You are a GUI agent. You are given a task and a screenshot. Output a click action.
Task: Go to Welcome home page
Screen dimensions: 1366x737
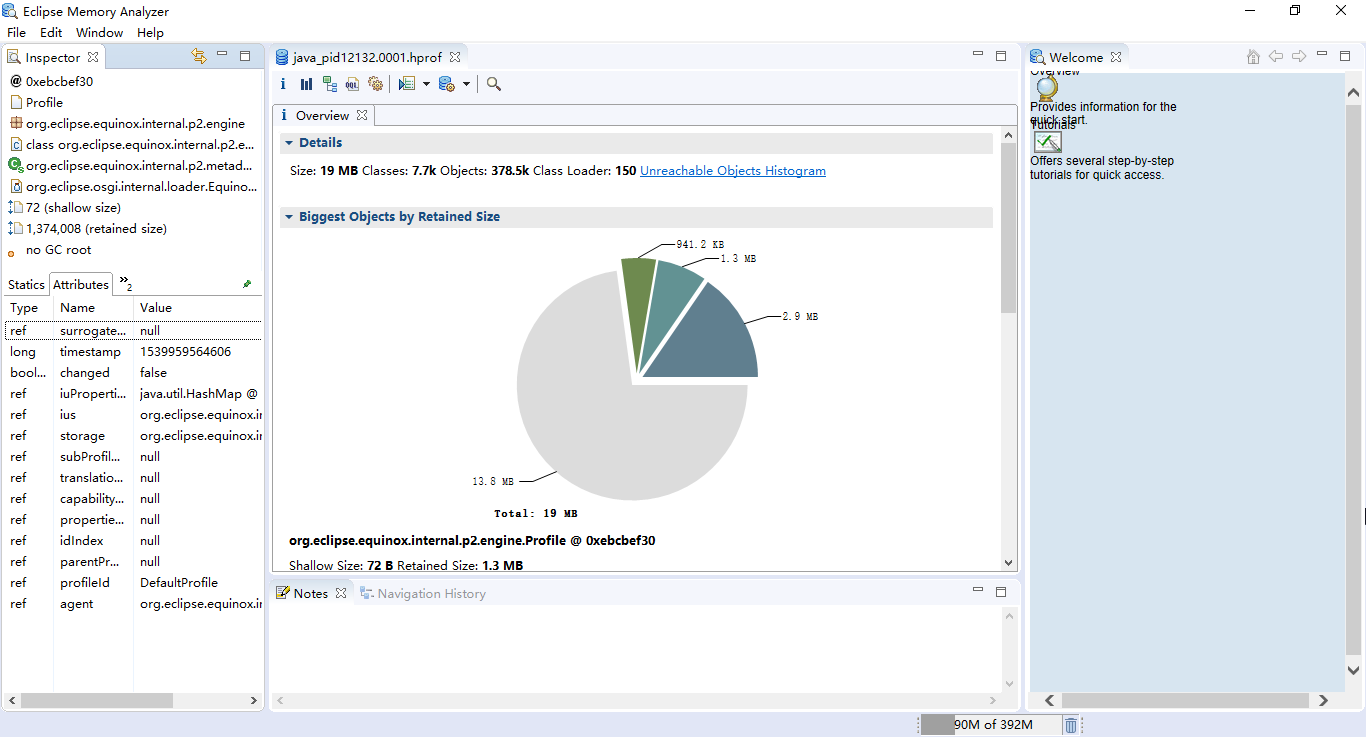(x=1253, y=57)
